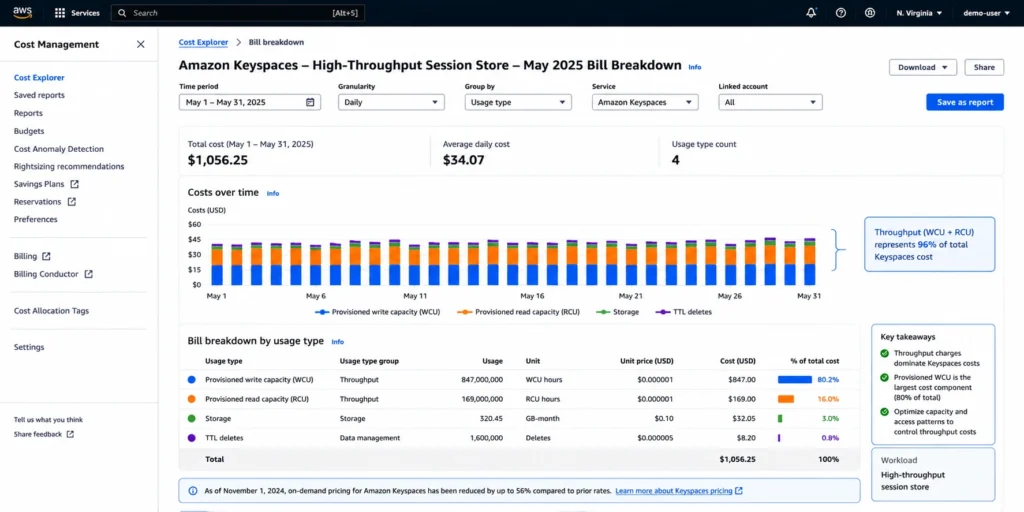
Task: Click external link icon beside Billing Conductor
Action: (89, 274)
